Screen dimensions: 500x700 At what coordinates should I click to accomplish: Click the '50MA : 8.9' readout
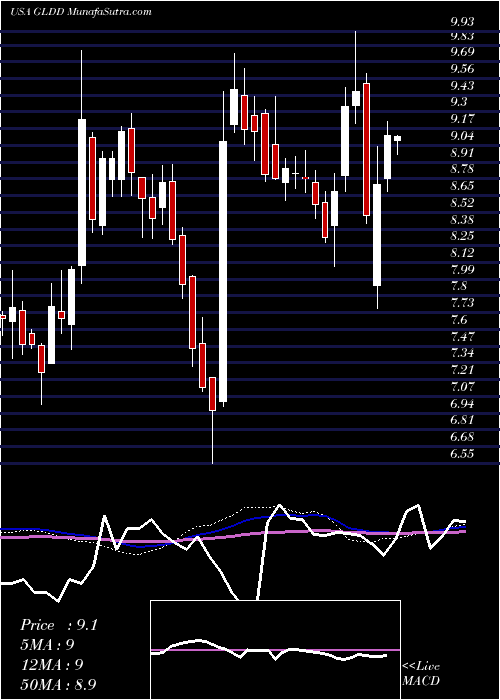[59, 685]
